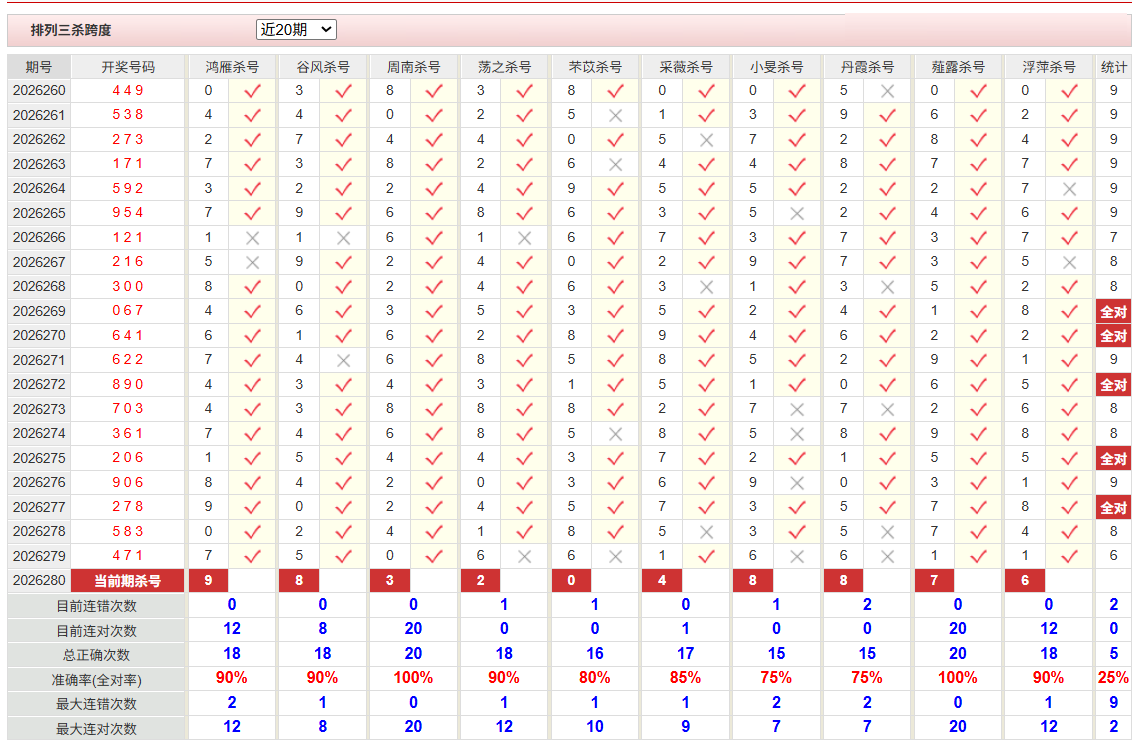Image resolution: width=1143 pixels, height=748 pixels.
Task: Click the 85% accuracy under 采薇杀号
Action: tap(685, 678)
